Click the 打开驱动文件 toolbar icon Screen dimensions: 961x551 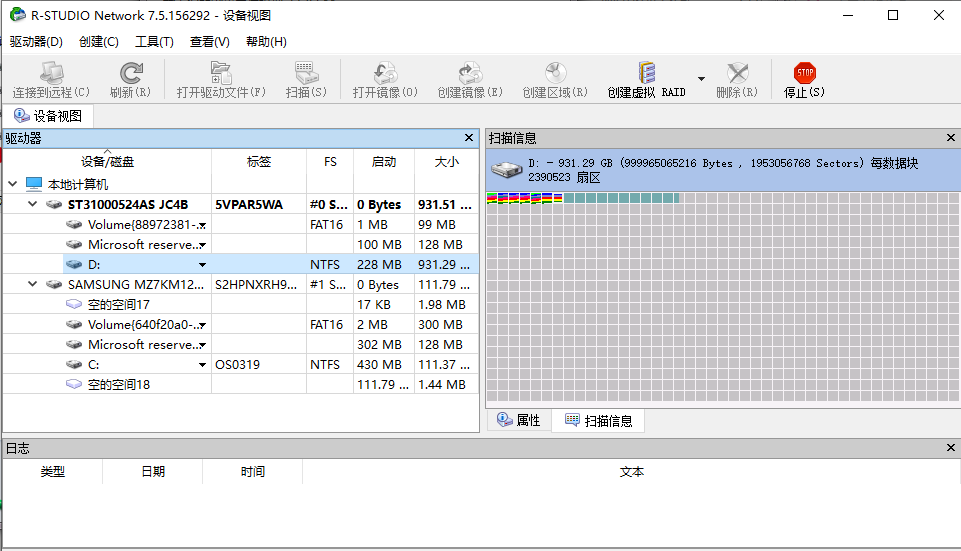click(221, 73)
